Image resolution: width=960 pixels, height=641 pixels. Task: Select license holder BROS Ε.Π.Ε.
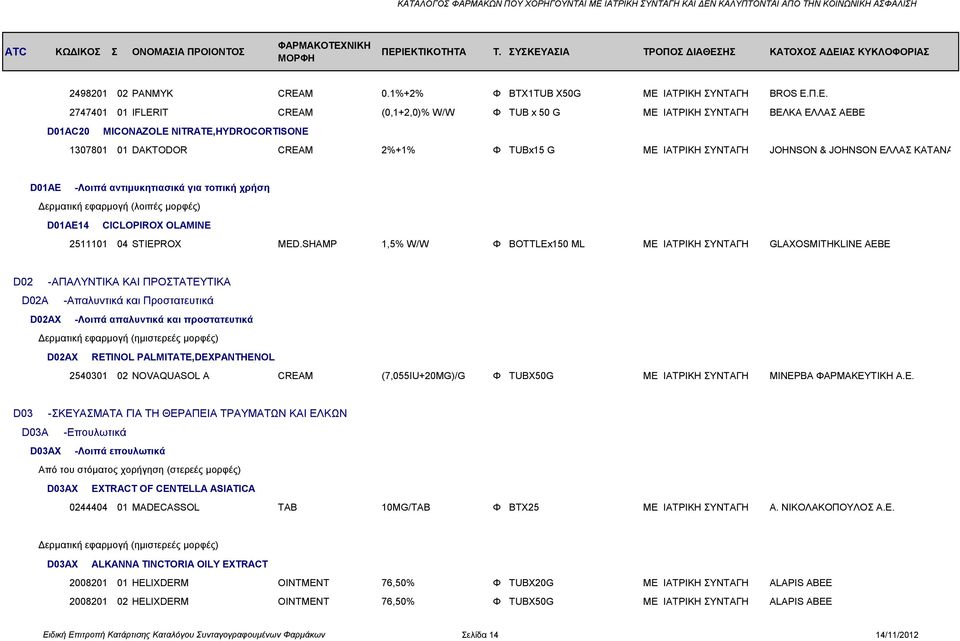[798, 94]
